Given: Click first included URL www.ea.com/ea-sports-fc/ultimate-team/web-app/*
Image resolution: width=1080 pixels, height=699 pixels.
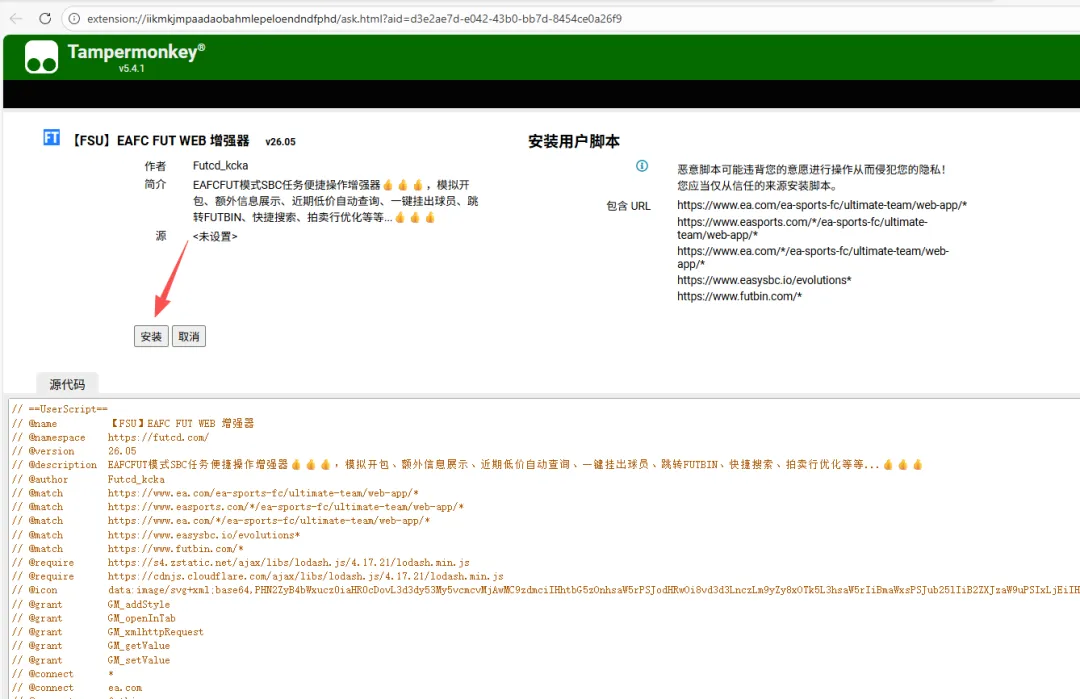Looking at the screenshot, I should click(x=822, y=205).
